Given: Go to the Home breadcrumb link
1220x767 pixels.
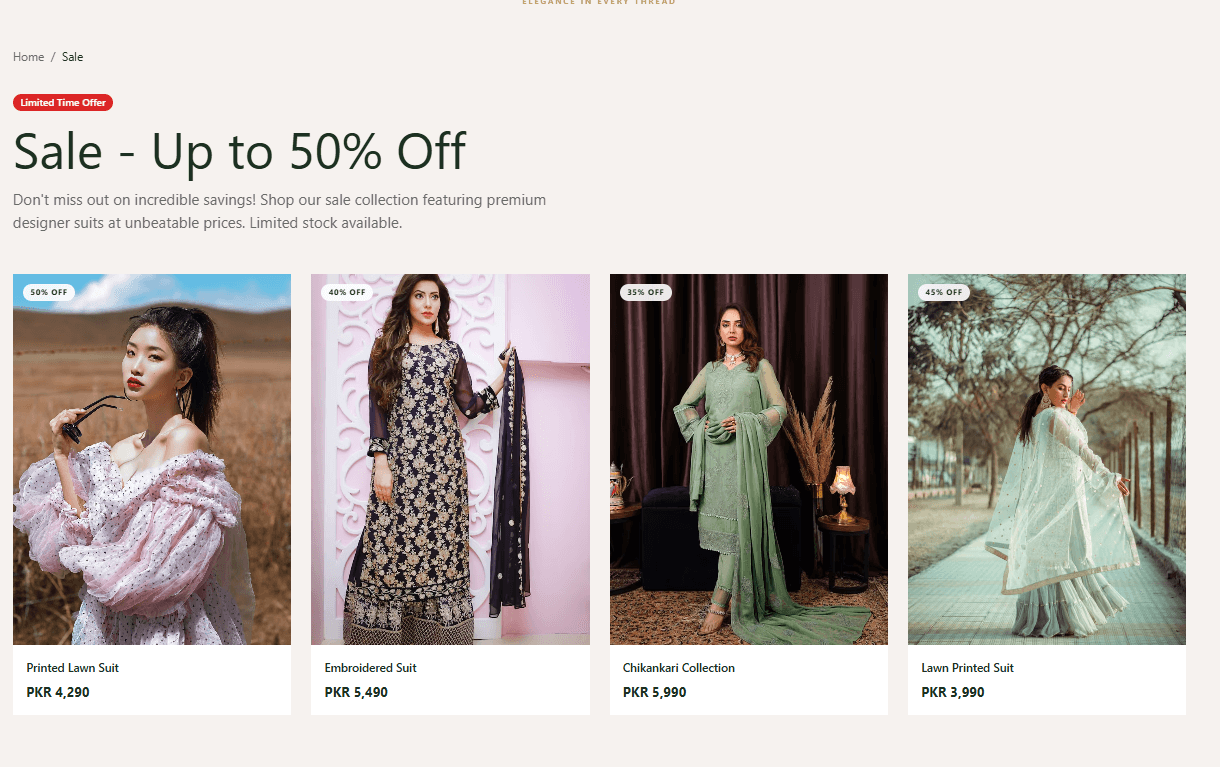Looking at the screenshot, I should (28, 57).
